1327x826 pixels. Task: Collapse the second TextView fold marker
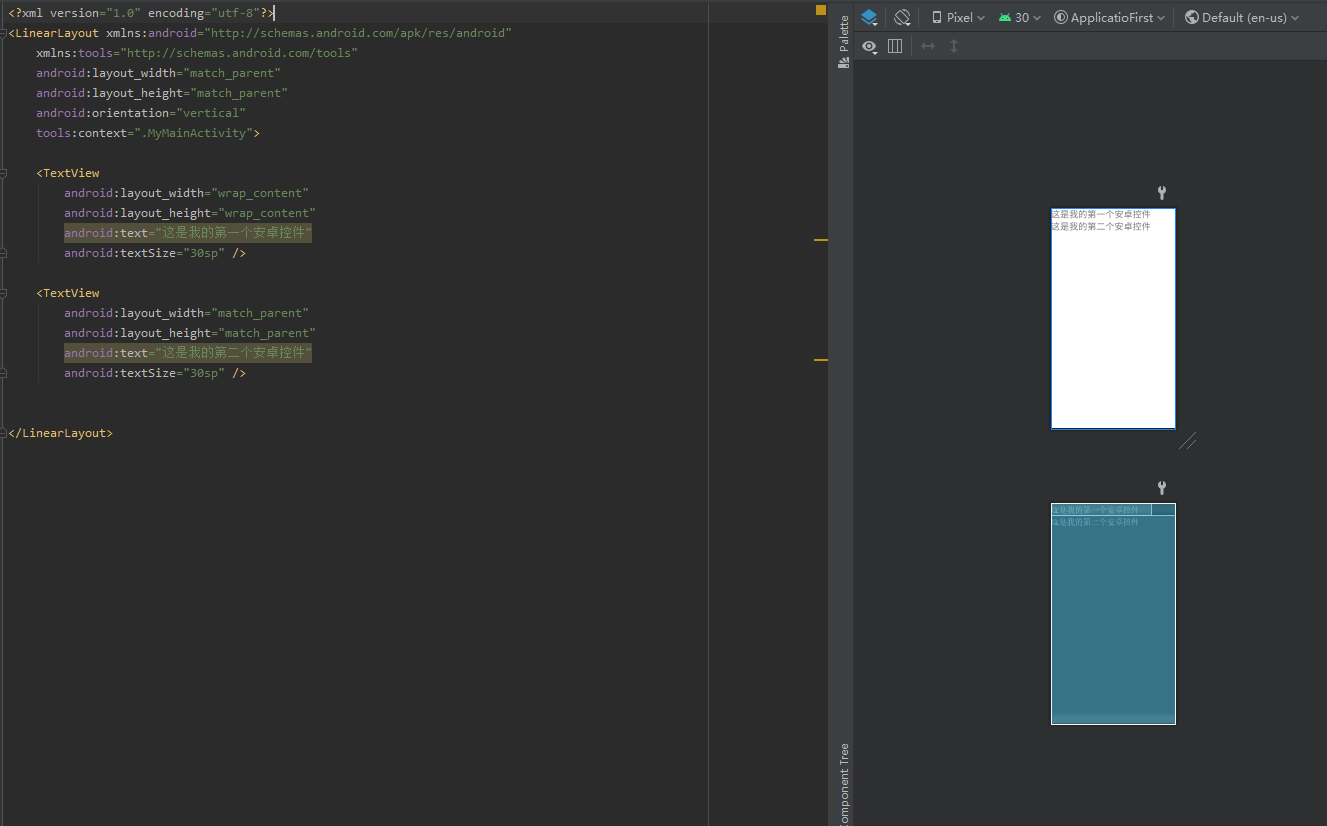click(x=3, y=293)
